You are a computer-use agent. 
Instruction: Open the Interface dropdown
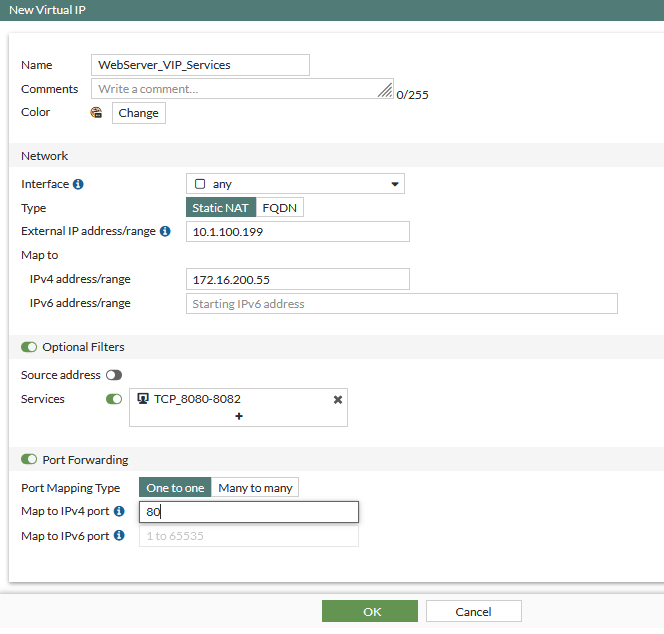click(x=295, y=184)
